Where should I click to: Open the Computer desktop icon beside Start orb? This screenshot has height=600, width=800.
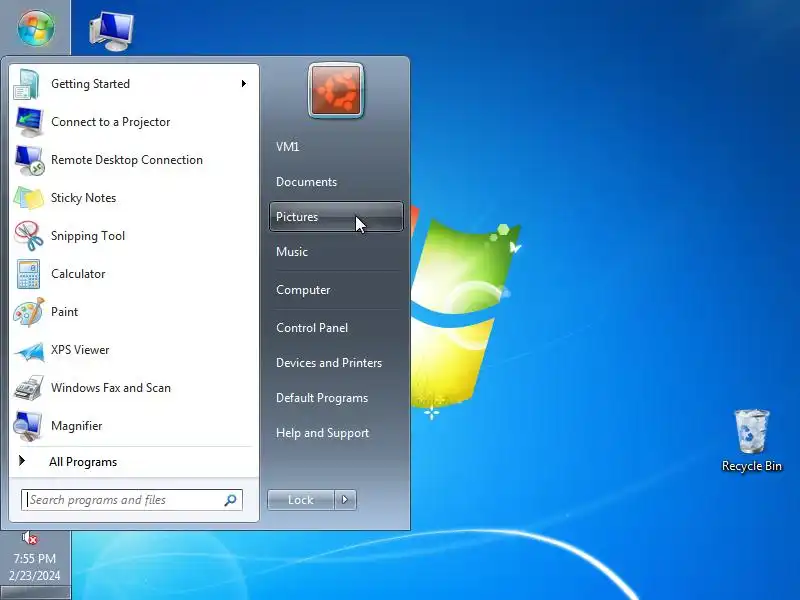tap(111, 31)
